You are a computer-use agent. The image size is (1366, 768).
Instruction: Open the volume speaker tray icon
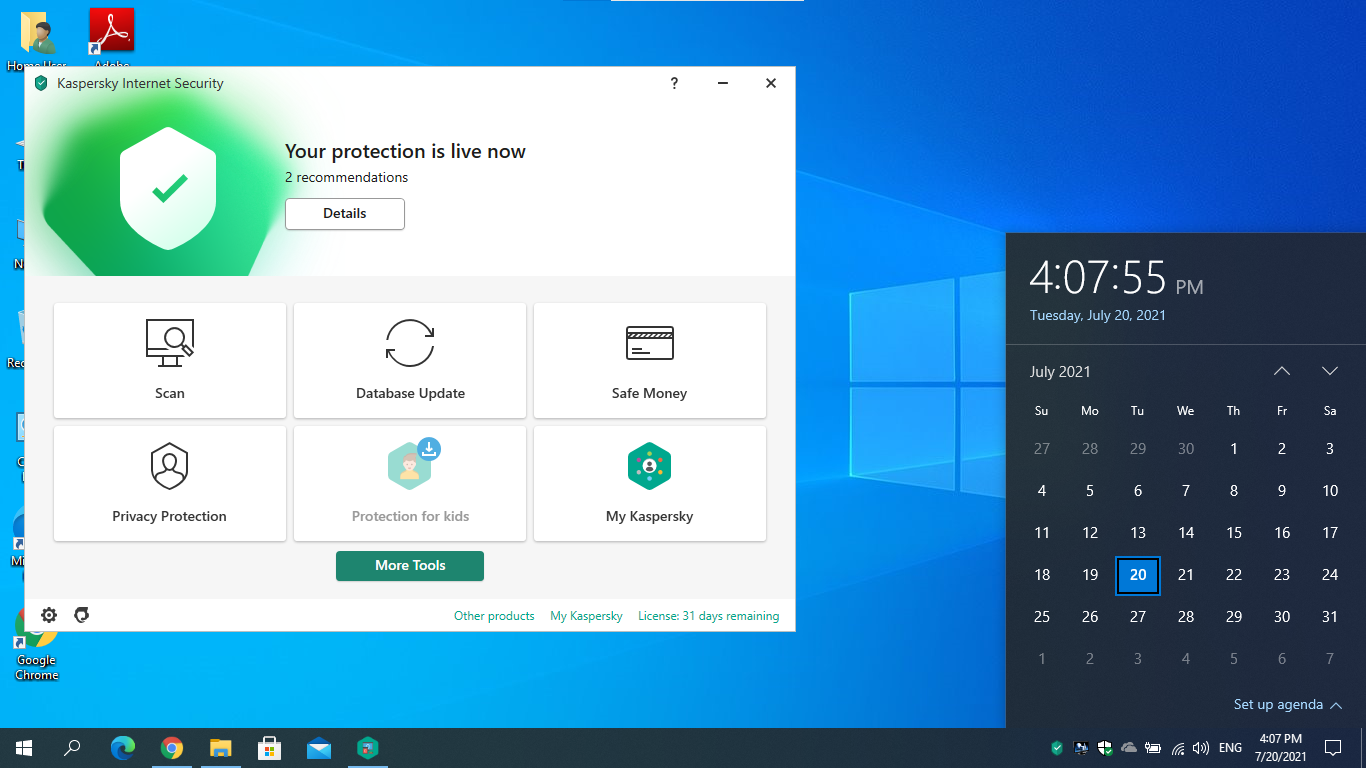(1201, 748)
